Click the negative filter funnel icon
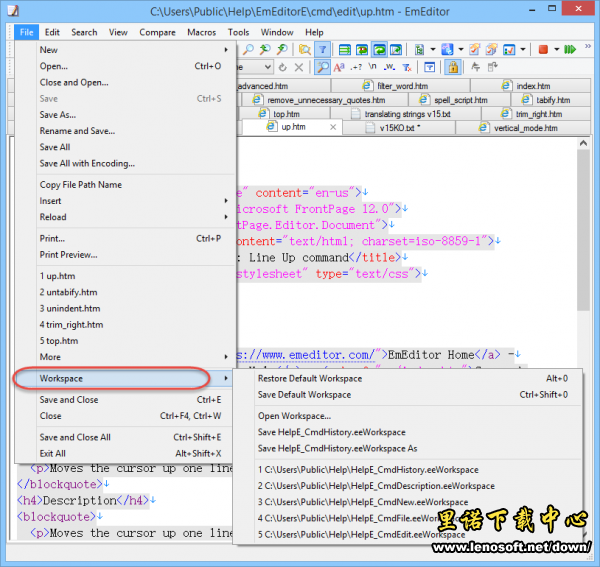600x567 pixels. coord(407,67)
